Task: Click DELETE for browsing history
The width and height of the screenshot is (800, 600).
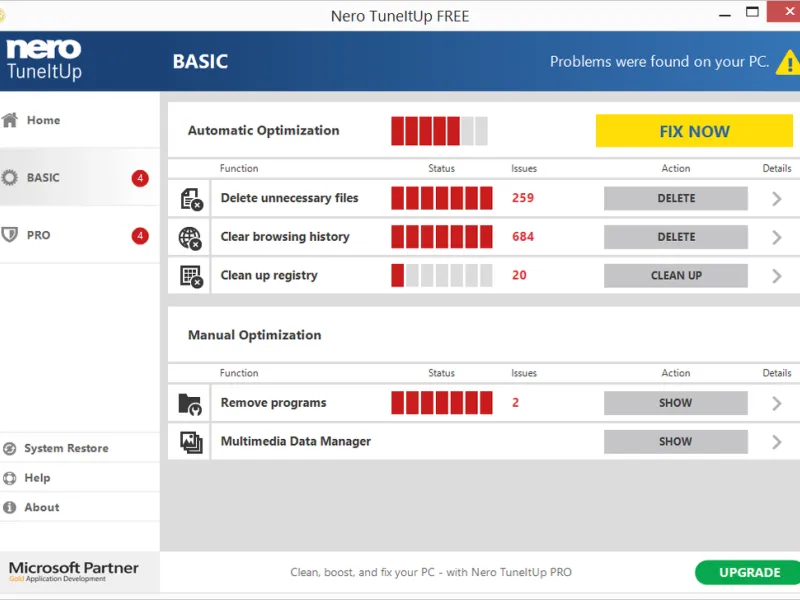Action: point(676,237)
